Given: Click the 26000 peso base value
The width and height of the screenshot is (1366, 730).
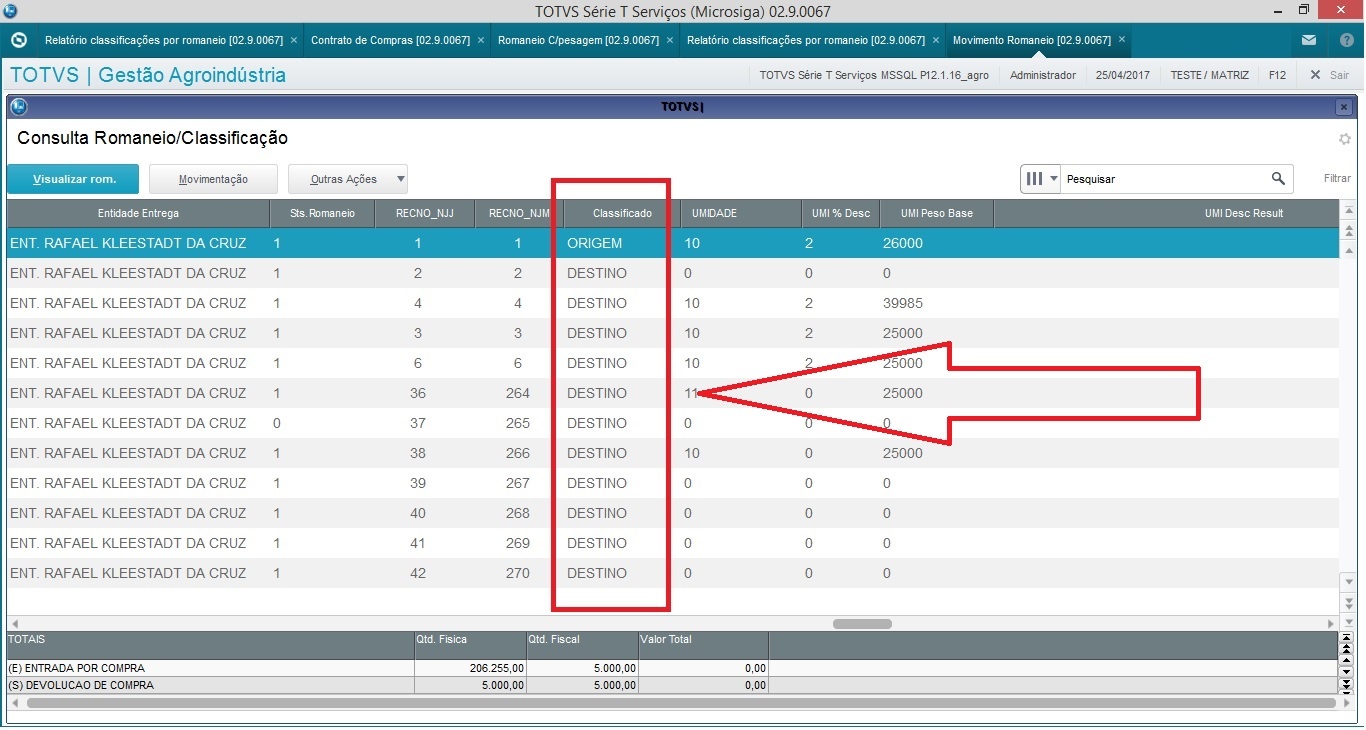Looking at the screenshot, I should tap(903, 243).
